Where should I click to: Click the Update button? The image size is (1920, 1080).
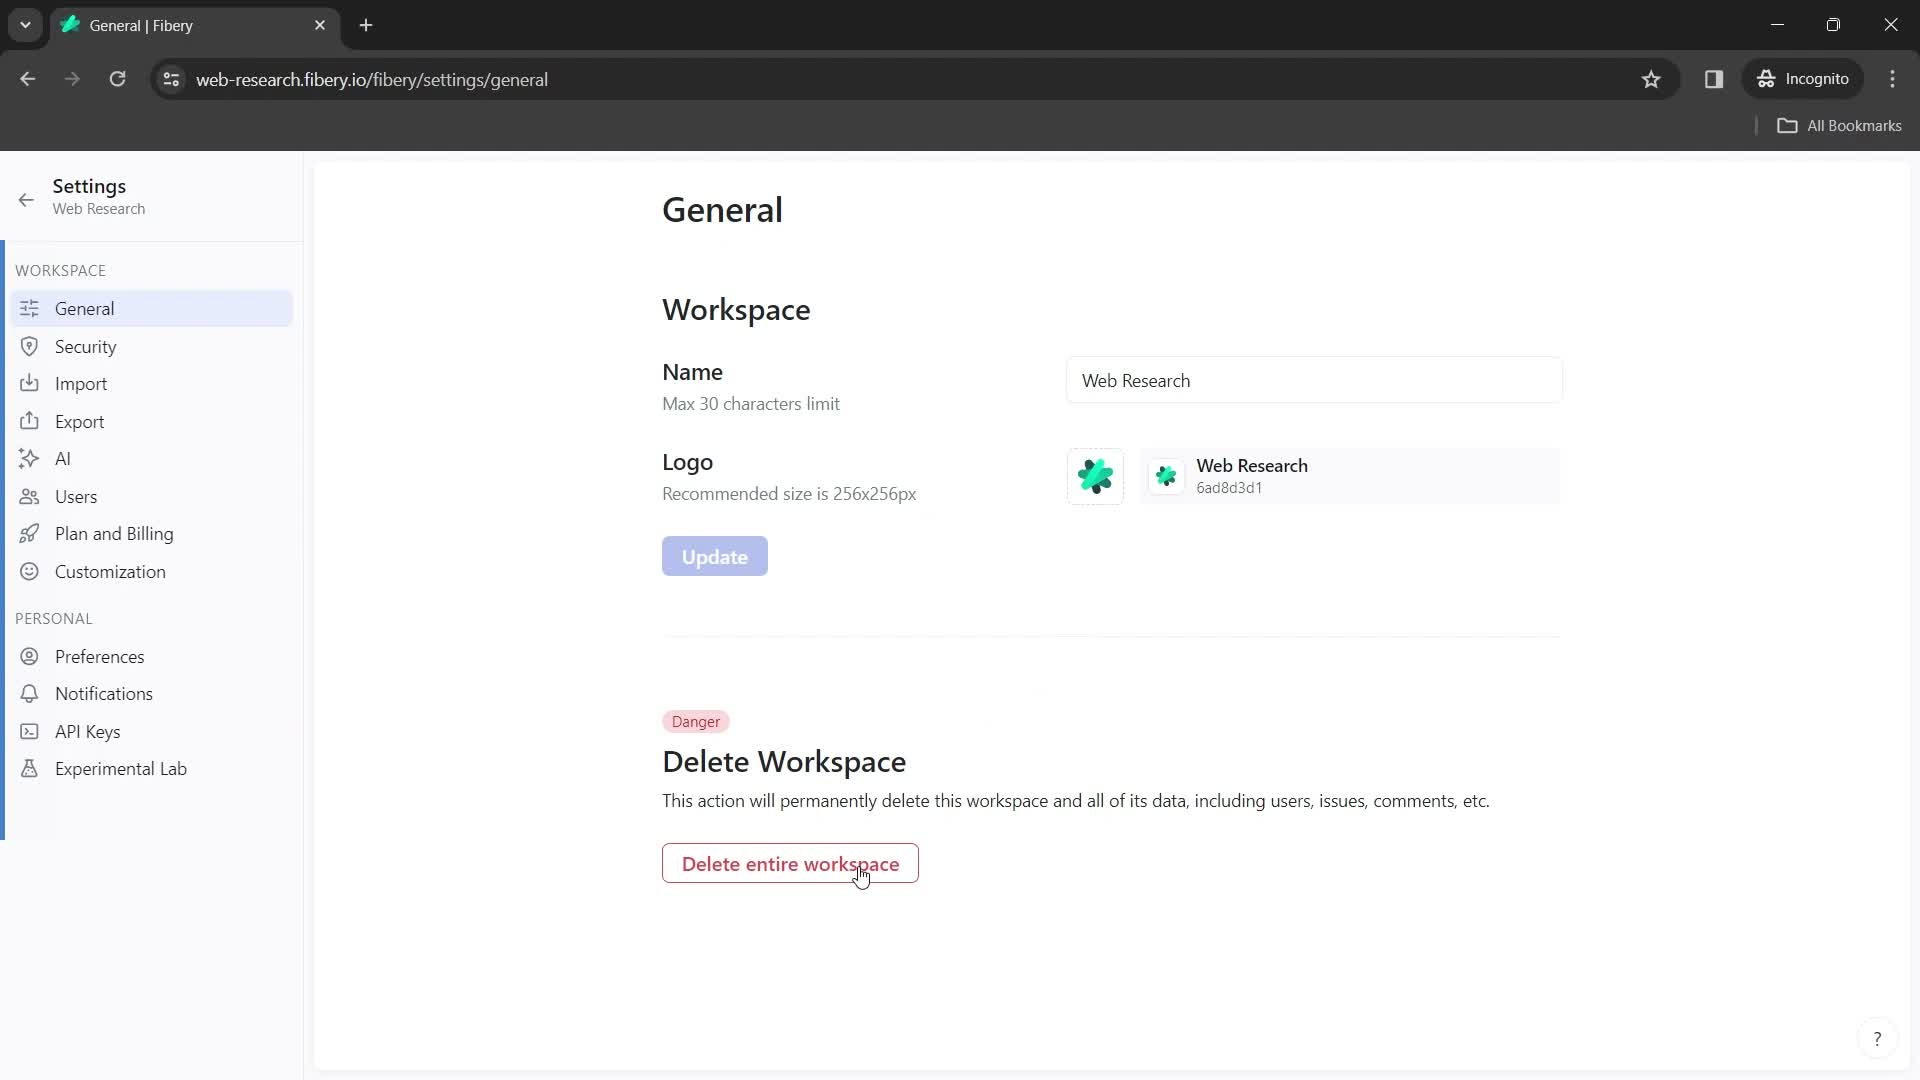(714, 556)
